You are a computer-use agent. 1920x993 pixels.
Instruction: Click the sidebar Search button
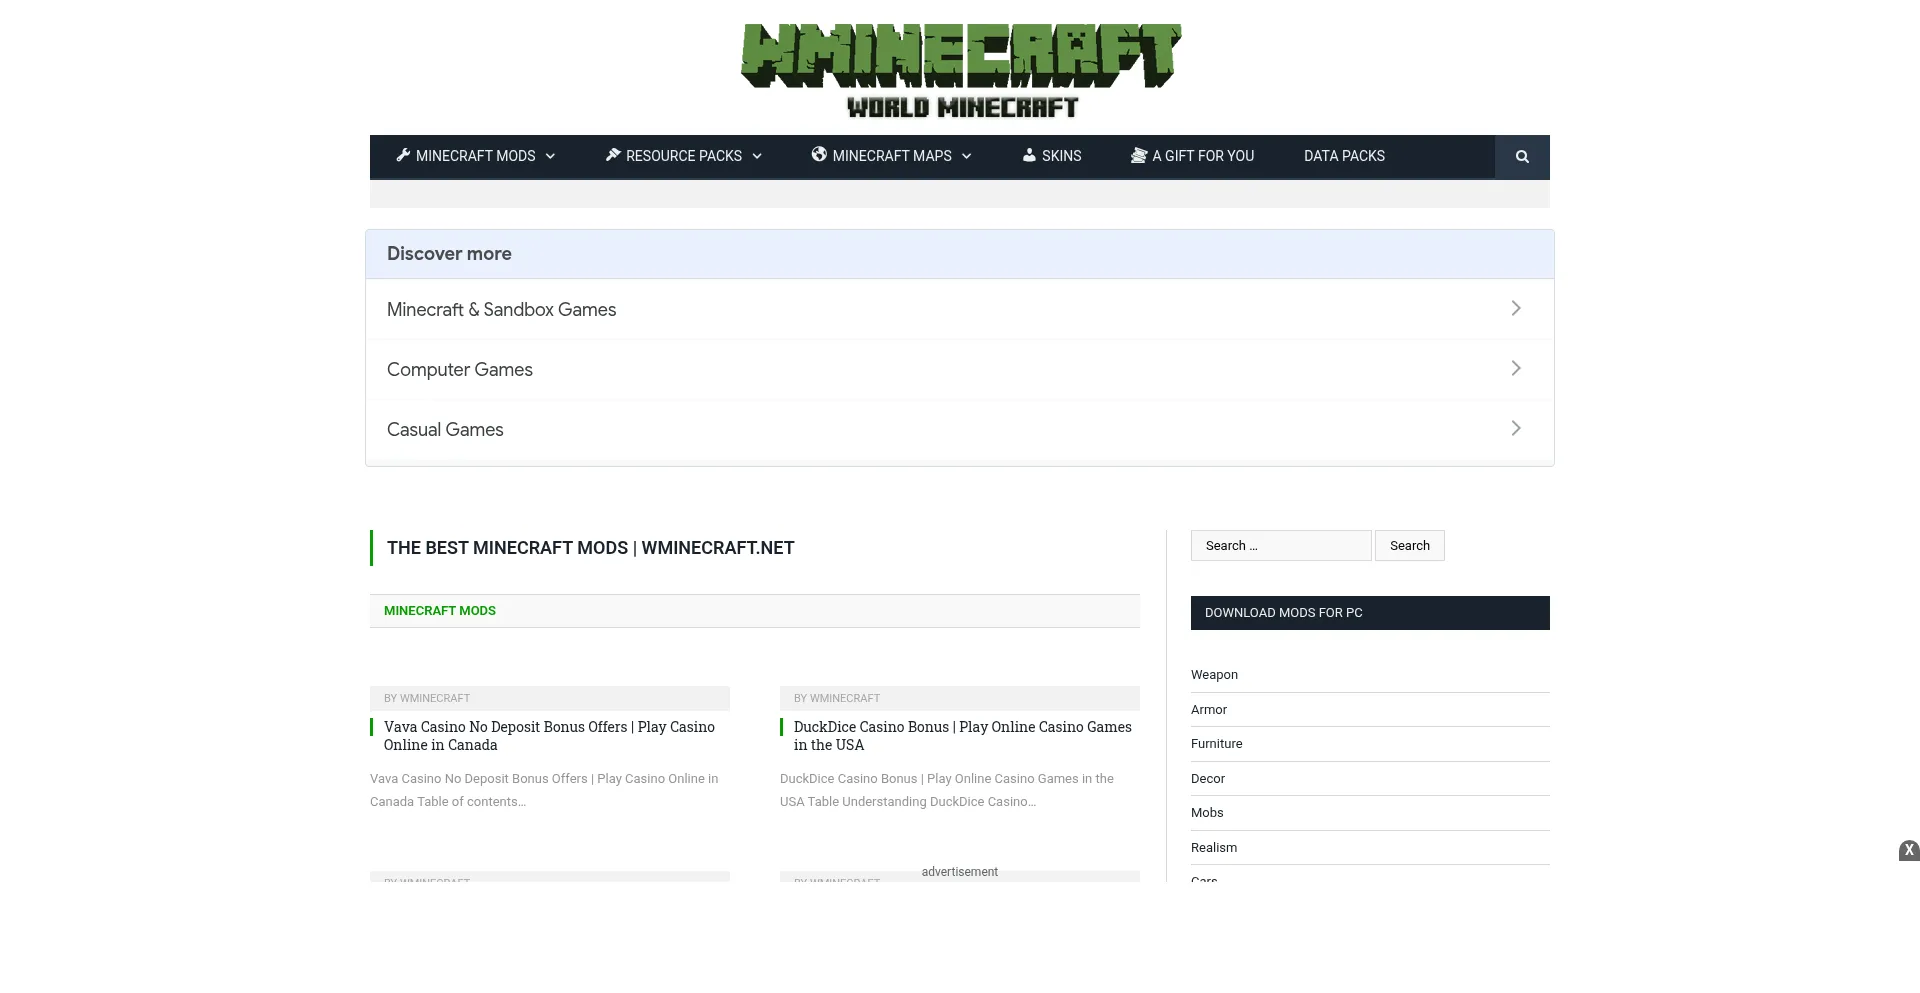tap(1410, 546)
